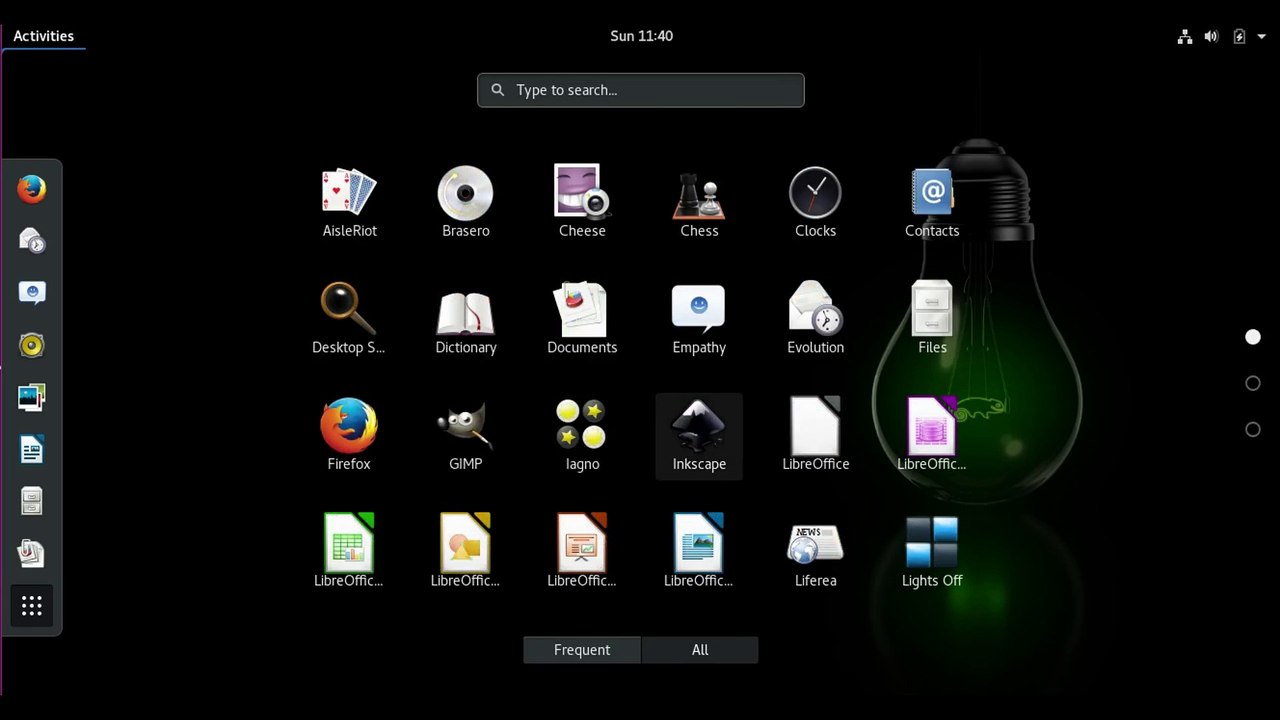Launch the Rhythmbox speaker icon in dock
Viewport: 1280px width, 720px height.
pos(32,345)
